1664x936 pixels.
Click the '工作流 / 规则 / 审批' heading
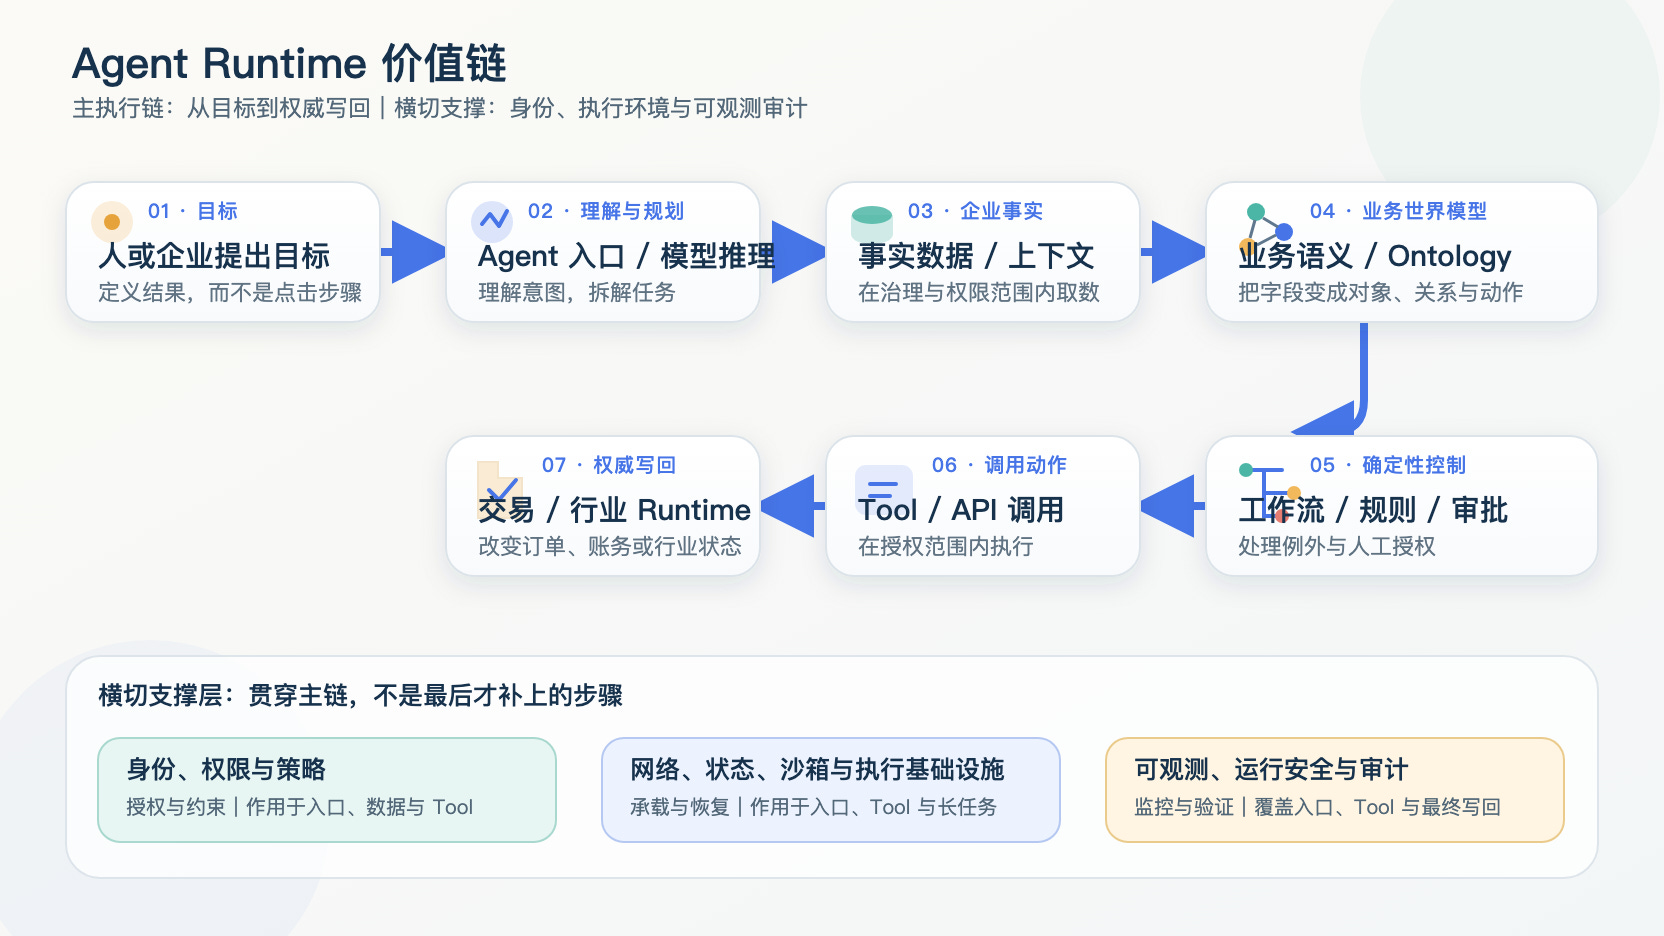point(1373,510)
